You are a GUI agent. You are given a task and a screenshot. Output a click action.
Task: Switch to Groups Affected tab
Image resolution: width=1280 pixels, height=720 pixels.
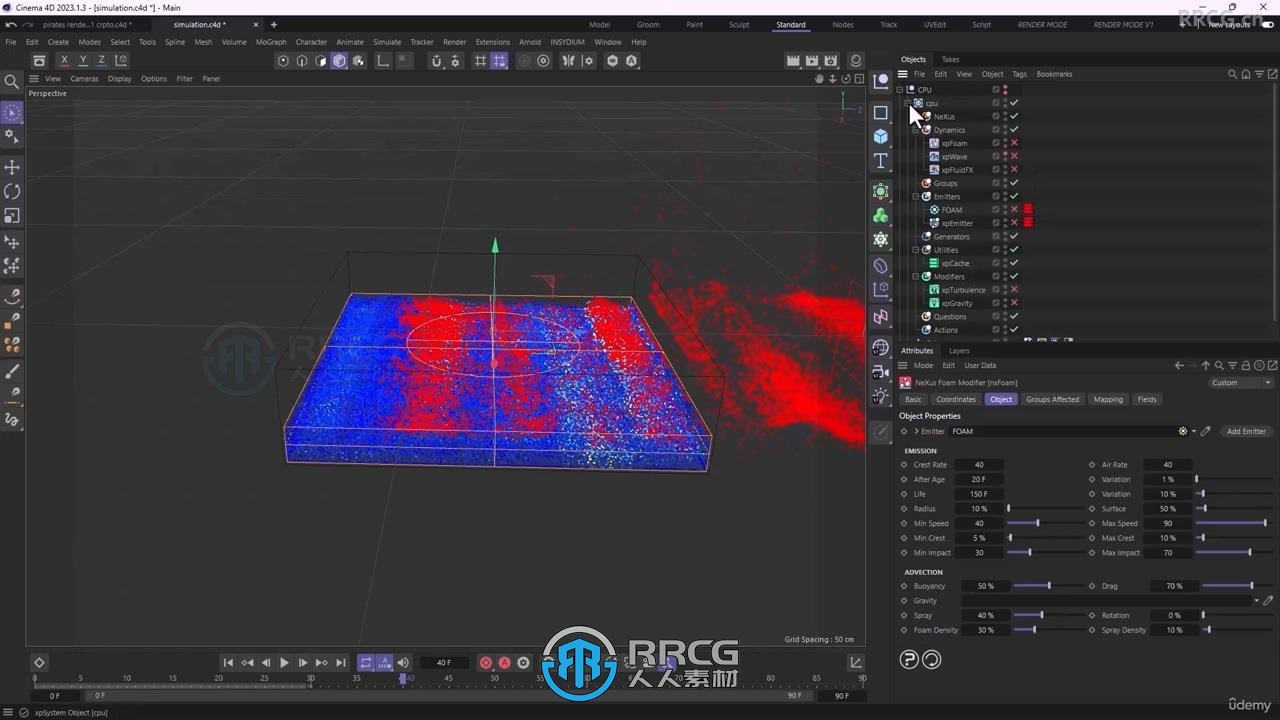pos(1052,399)
